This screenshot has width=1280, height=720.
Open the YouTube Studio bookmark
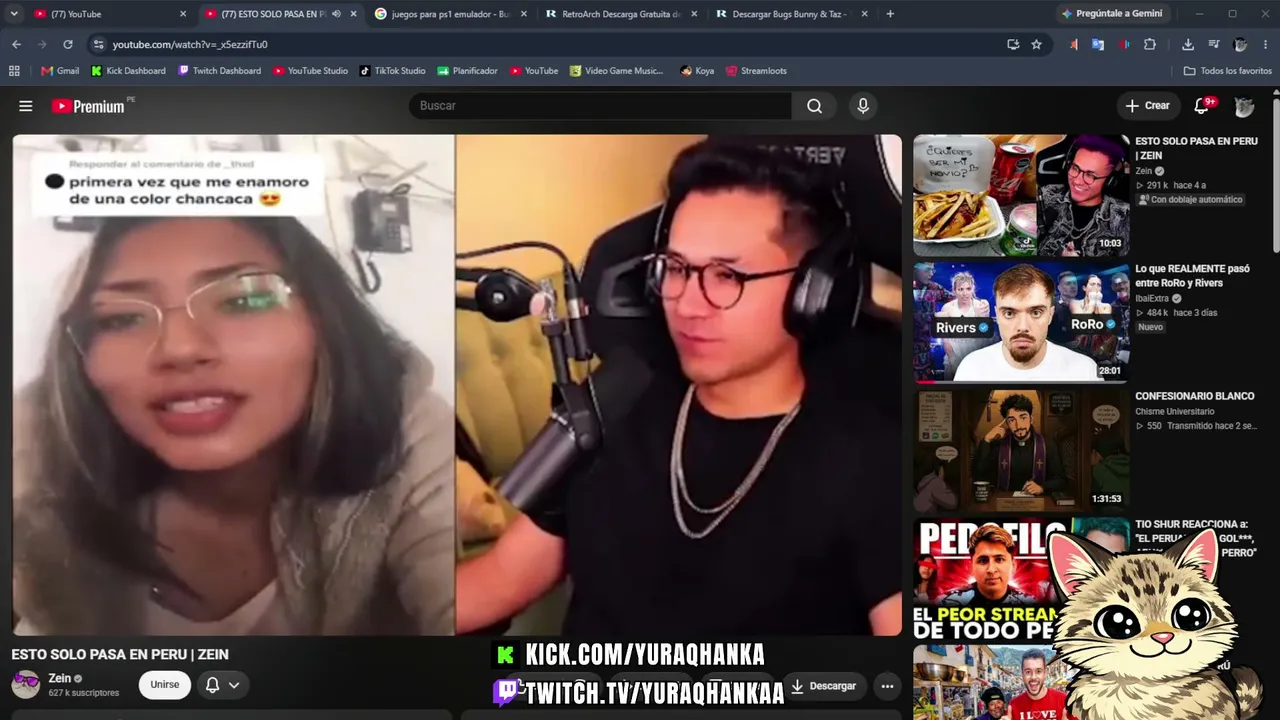click(x=310, y=71)
